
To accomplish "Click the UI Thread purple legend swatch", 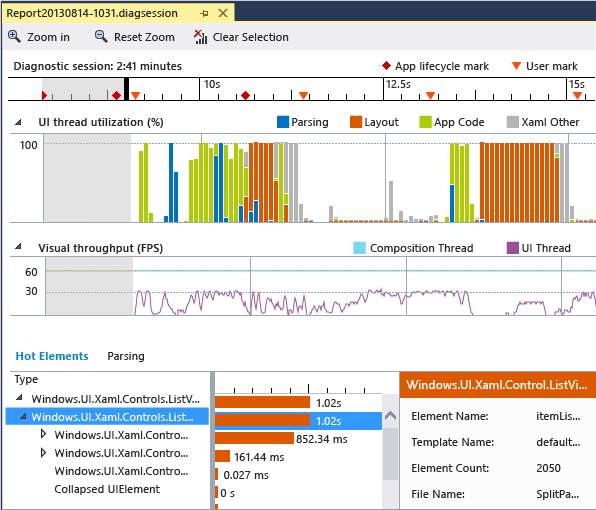I will coord(513,248).
